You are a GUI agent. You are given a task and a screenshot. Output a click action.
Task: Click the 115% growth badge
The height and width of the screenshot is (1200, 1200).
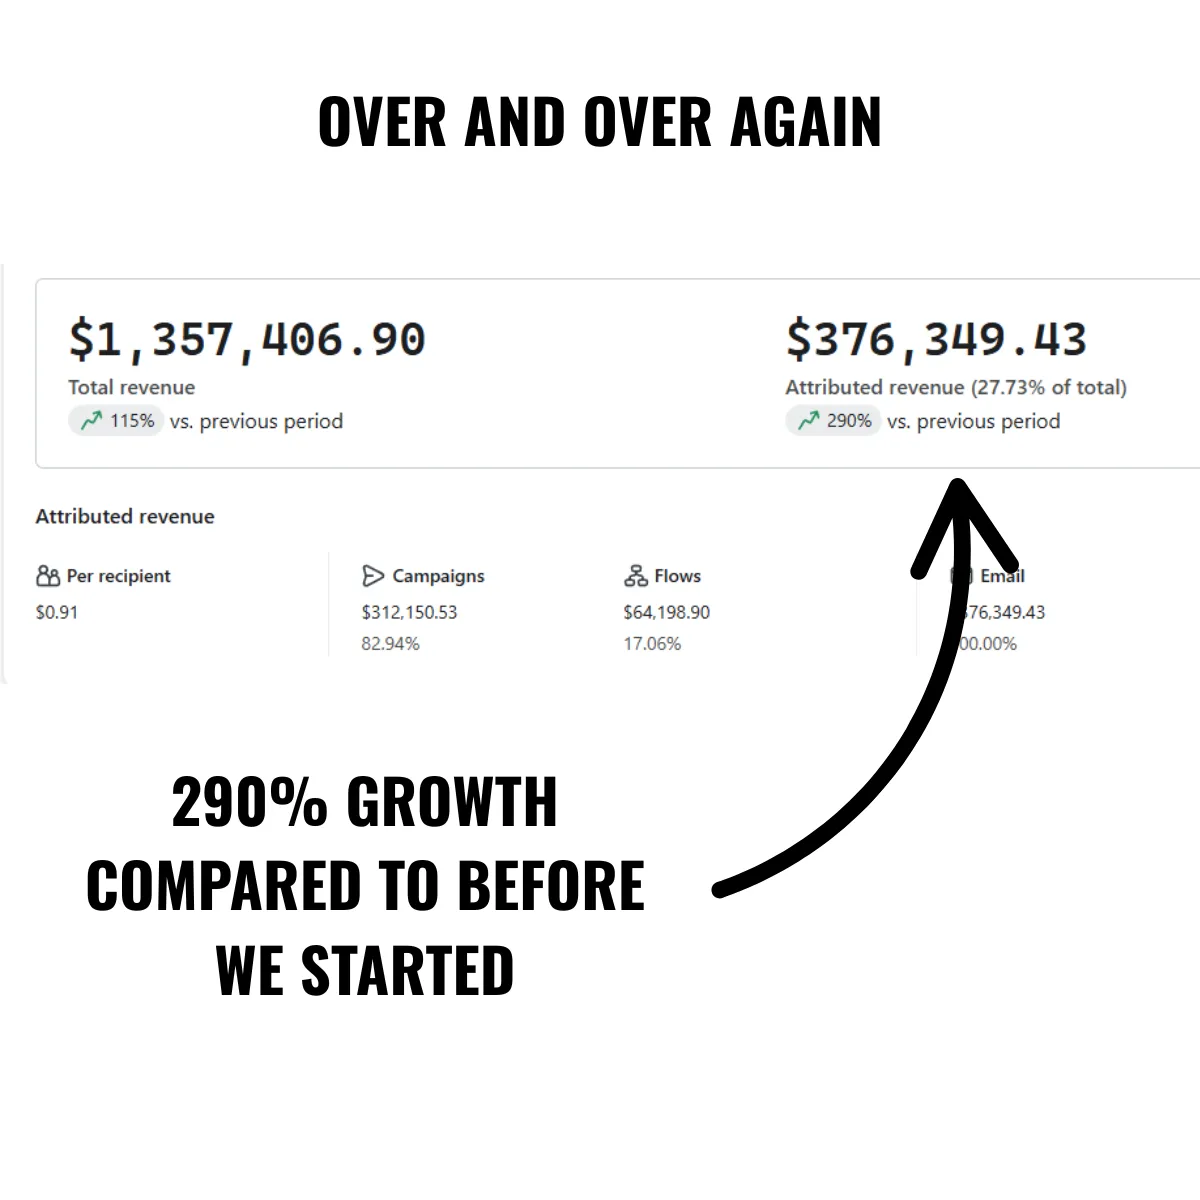pyautogui.click(x=116, y=421)
